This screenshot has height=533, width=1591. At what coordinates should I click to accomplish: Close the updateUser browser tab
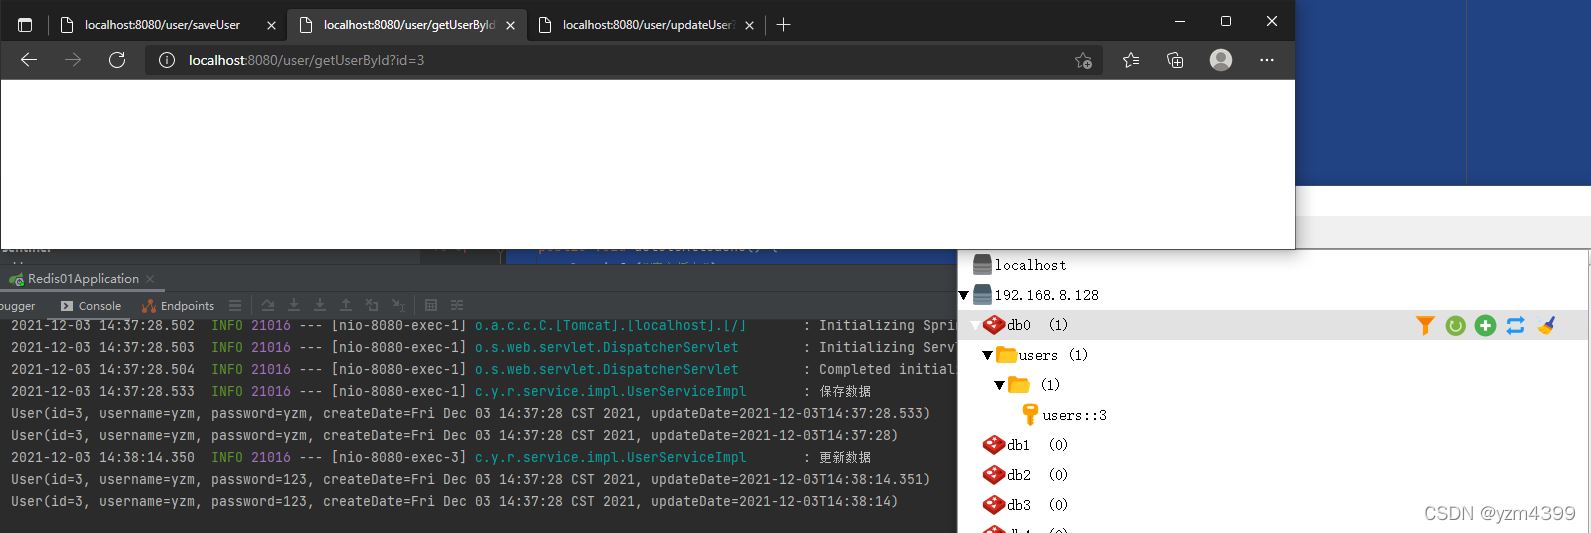(750, 26)
